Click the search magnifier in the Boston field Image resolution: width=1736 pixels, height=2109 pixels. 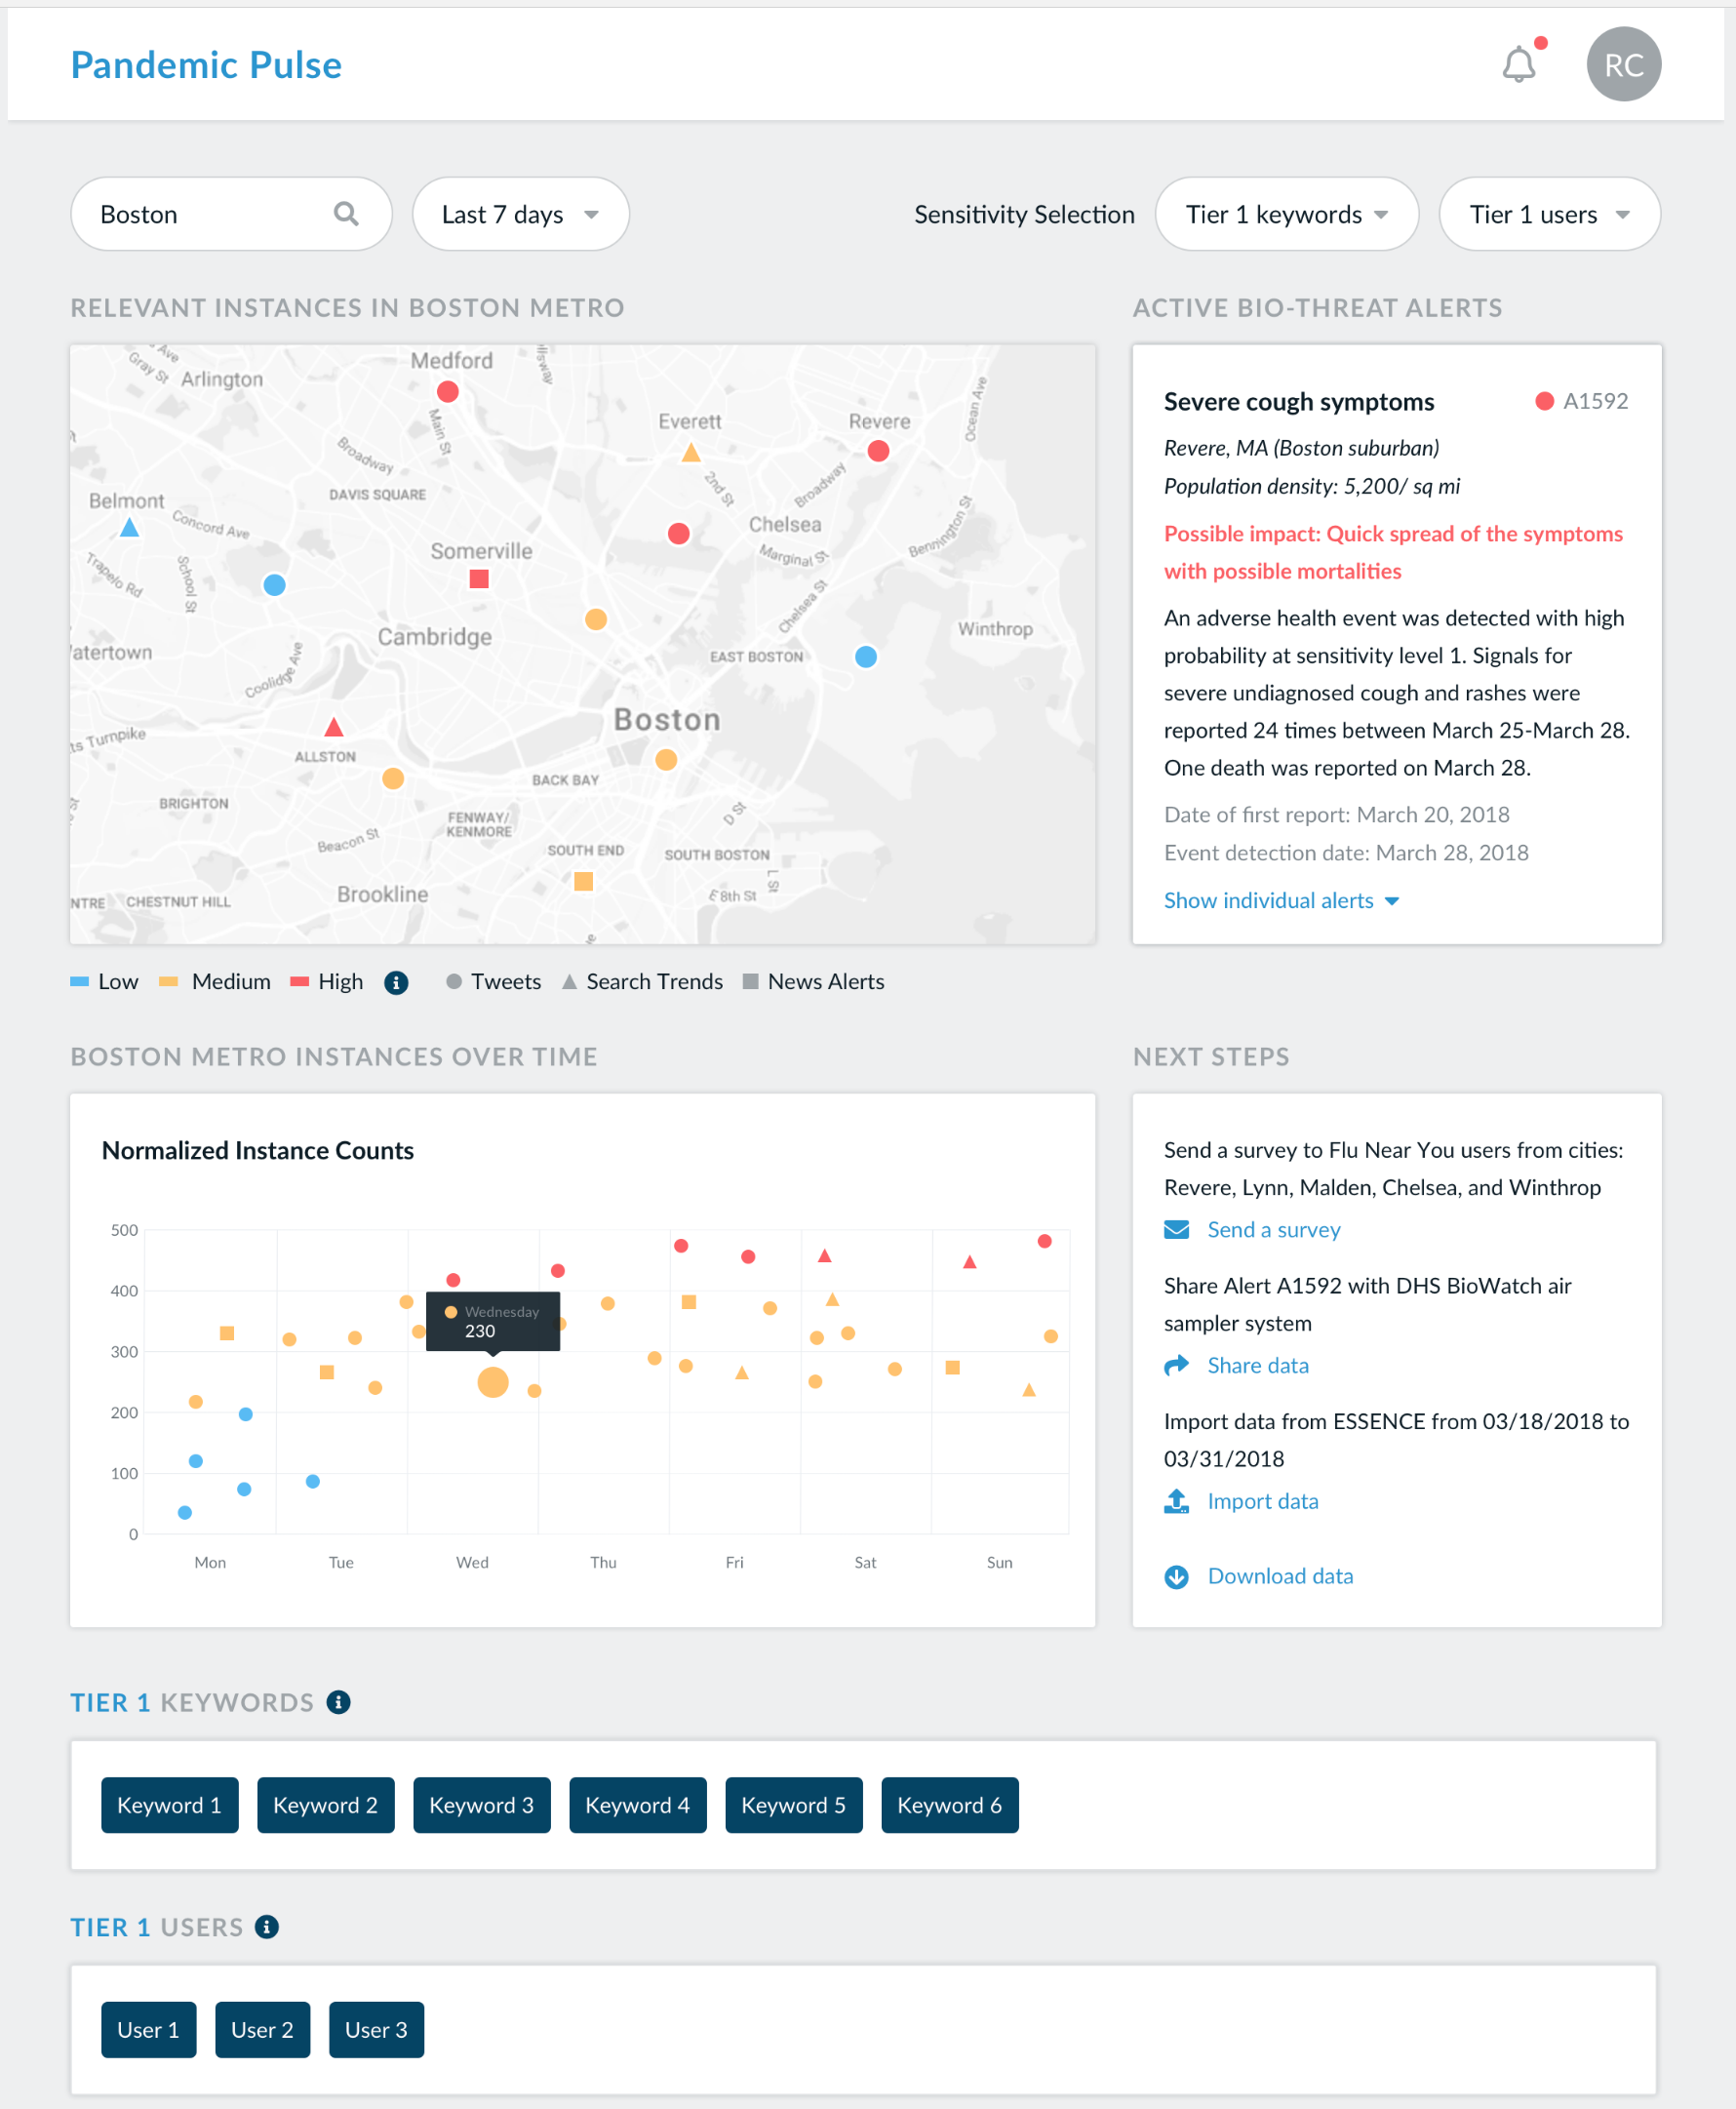(346, 213)
